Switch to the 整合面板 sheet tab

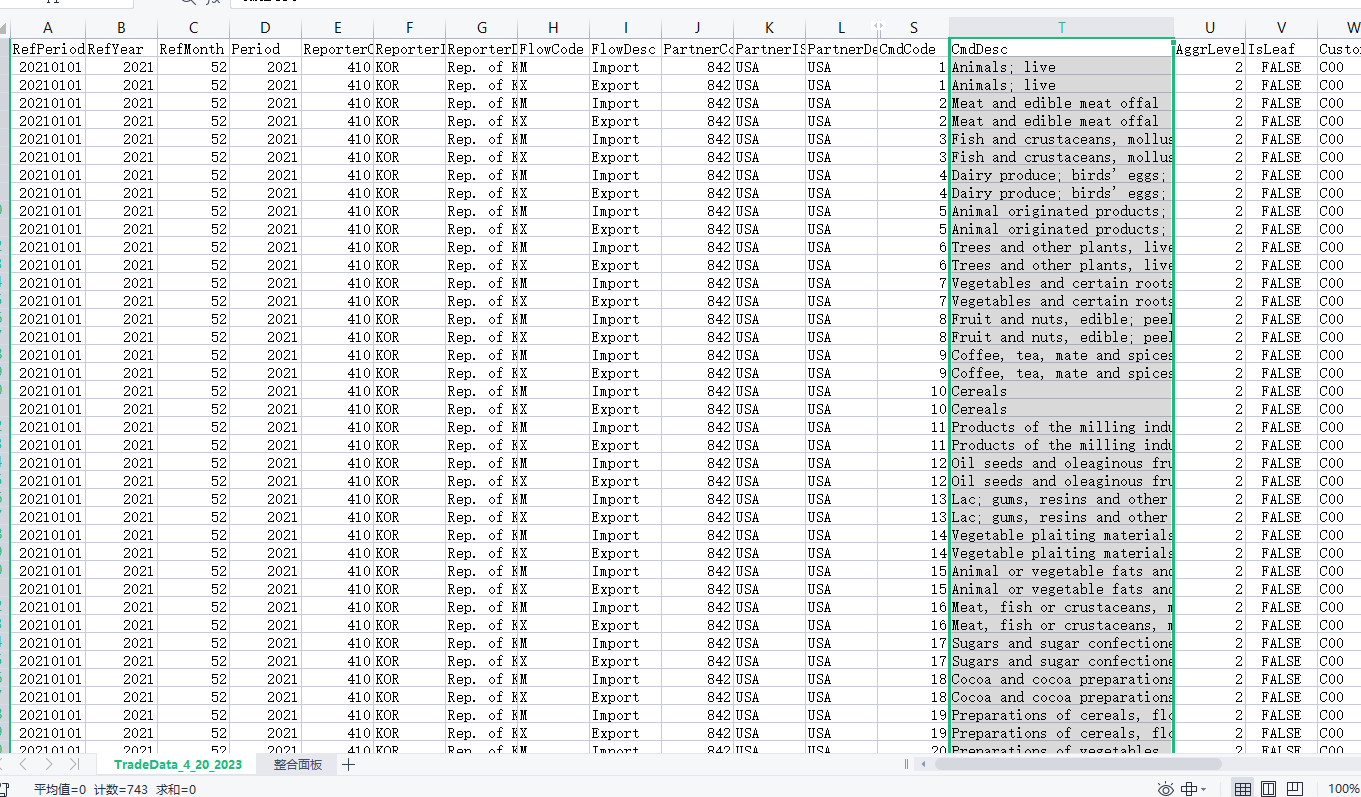tap(298, 764)
